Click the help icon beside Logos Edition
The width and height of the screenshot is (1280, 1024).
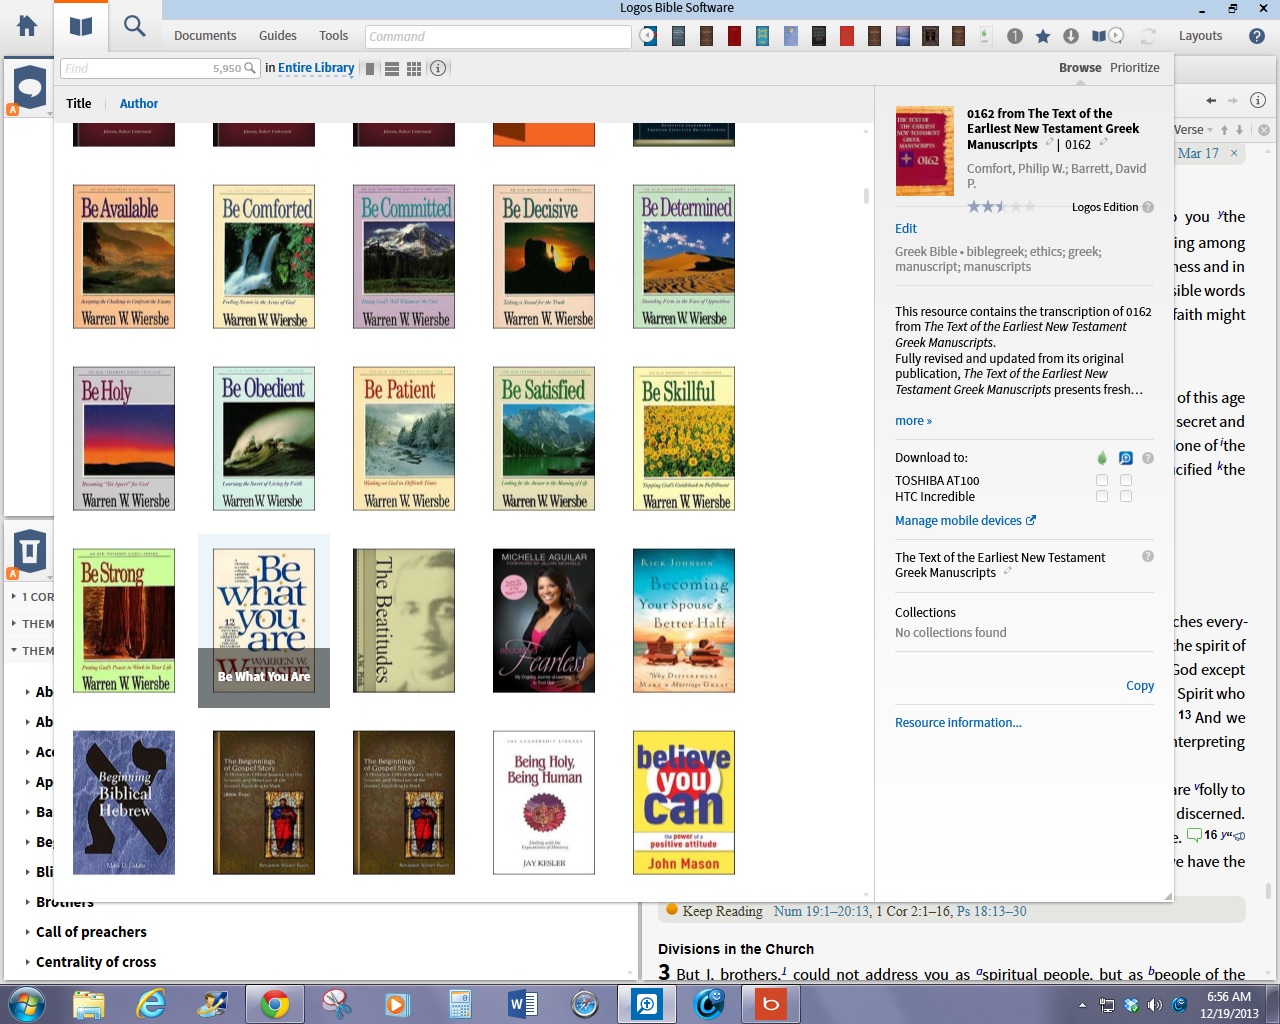(x=1148, y=207)
